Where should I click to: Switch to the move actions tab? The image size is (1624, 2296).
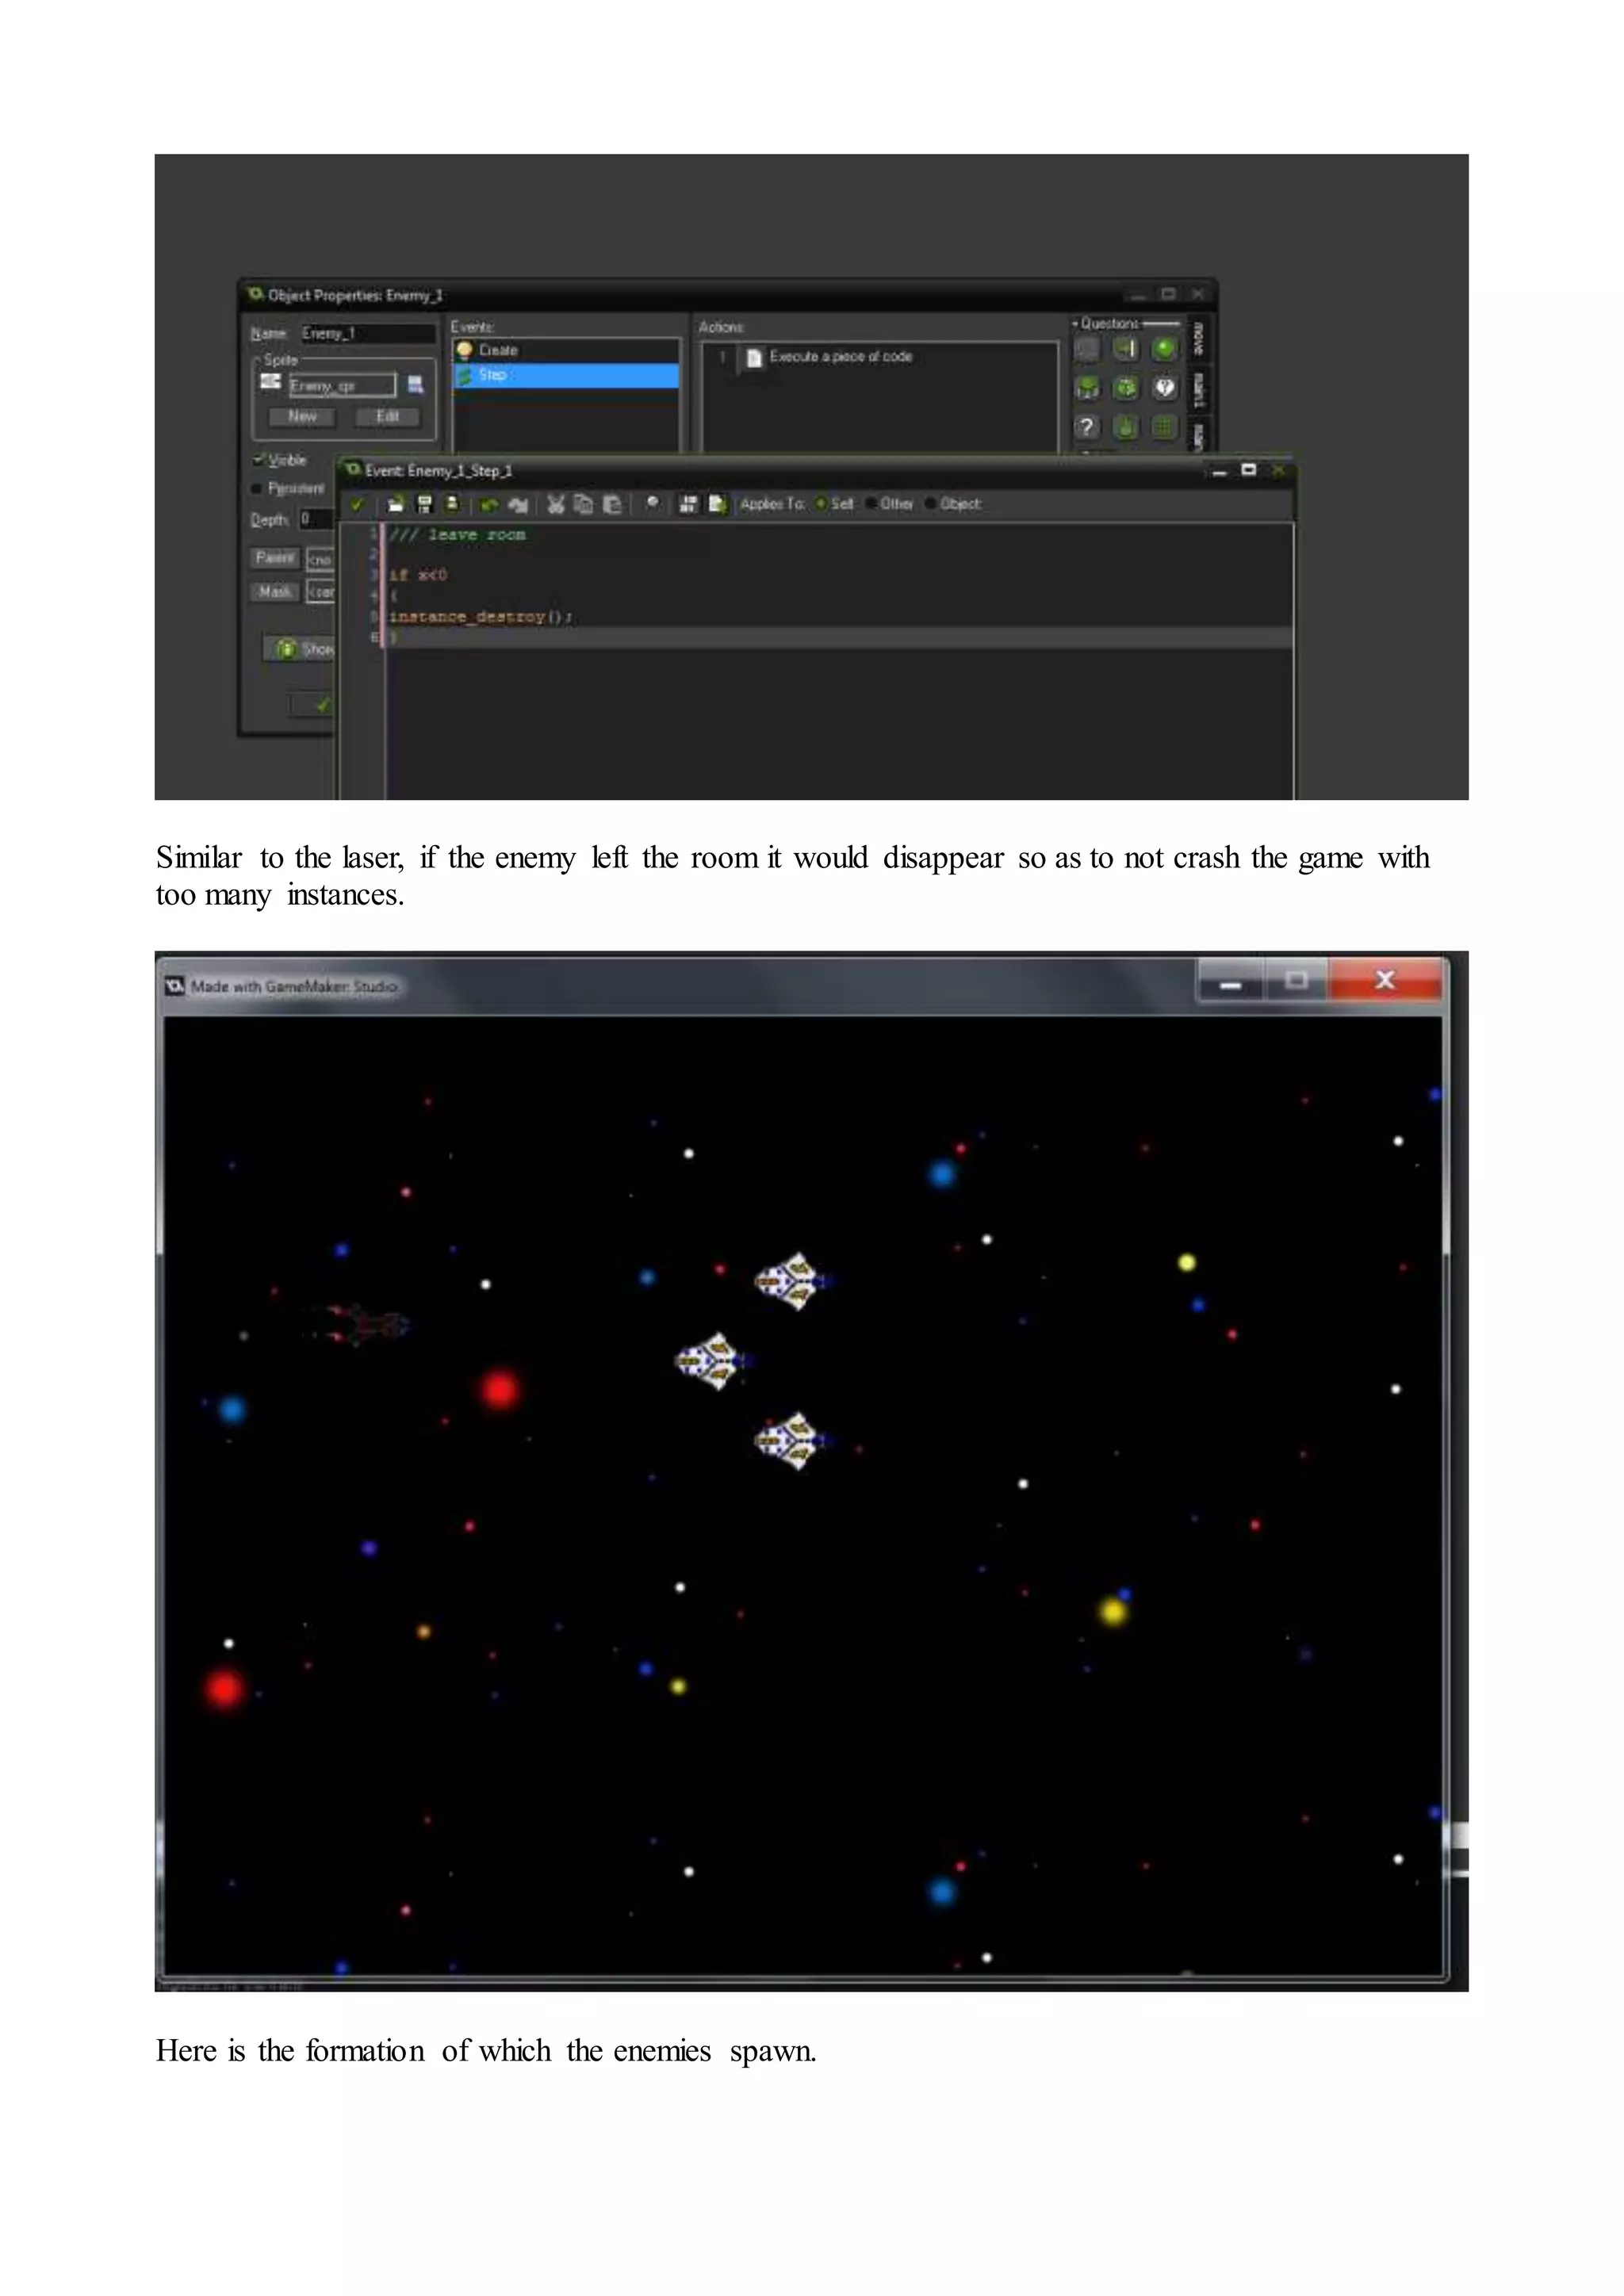[x=1198, y=339]
